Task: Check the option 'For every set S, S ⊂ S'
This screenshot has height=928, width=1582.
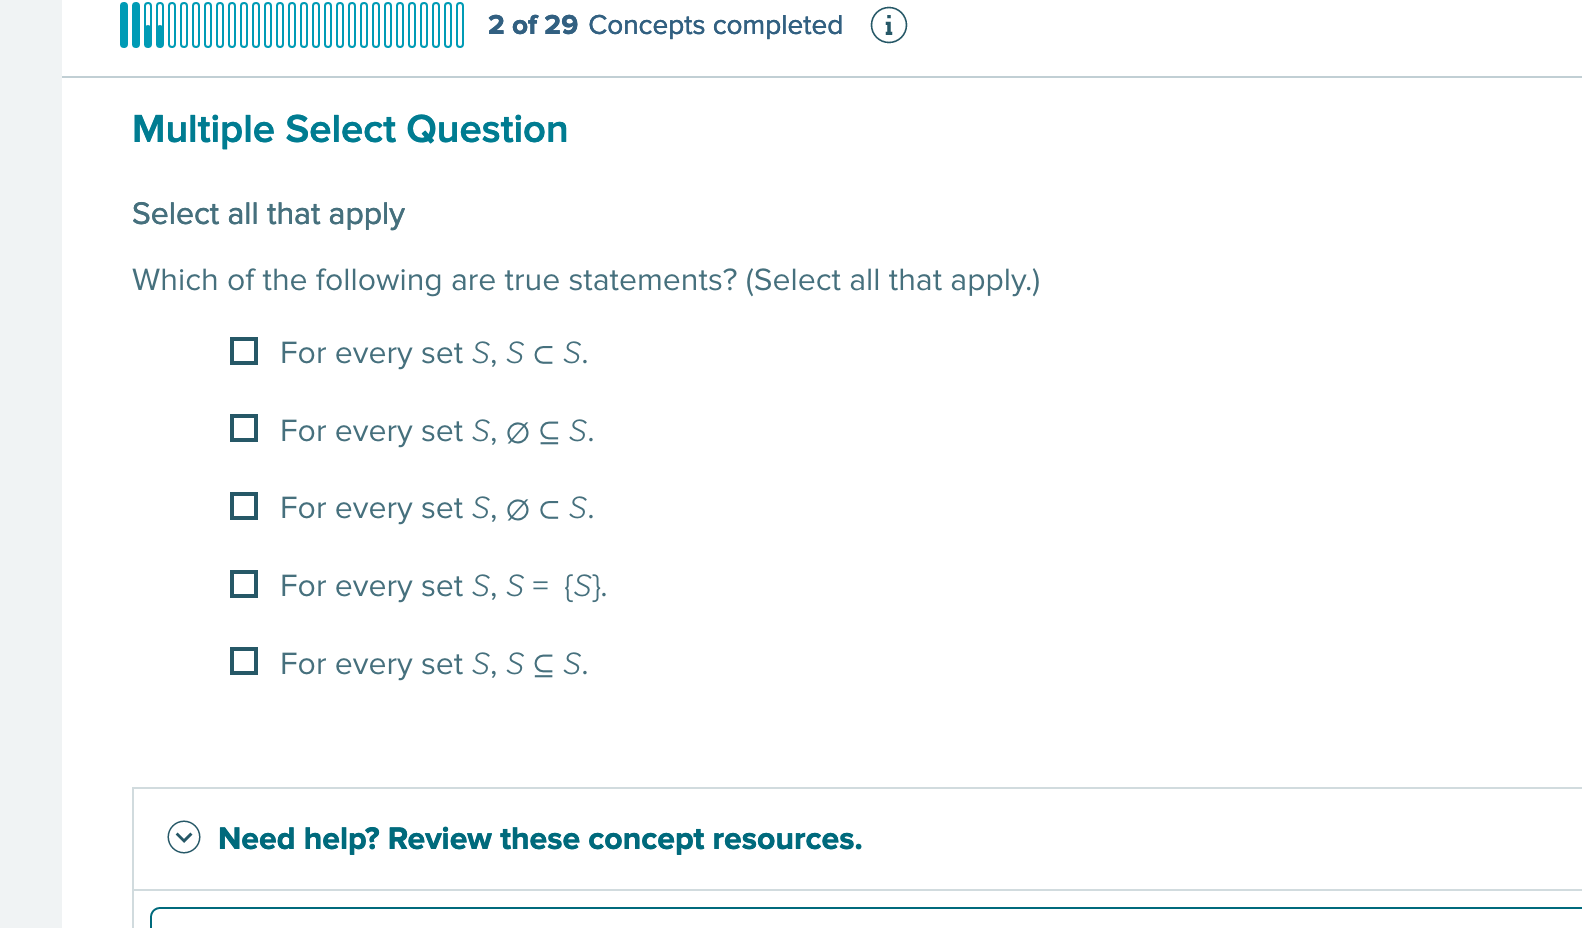Action: [244, 351]
